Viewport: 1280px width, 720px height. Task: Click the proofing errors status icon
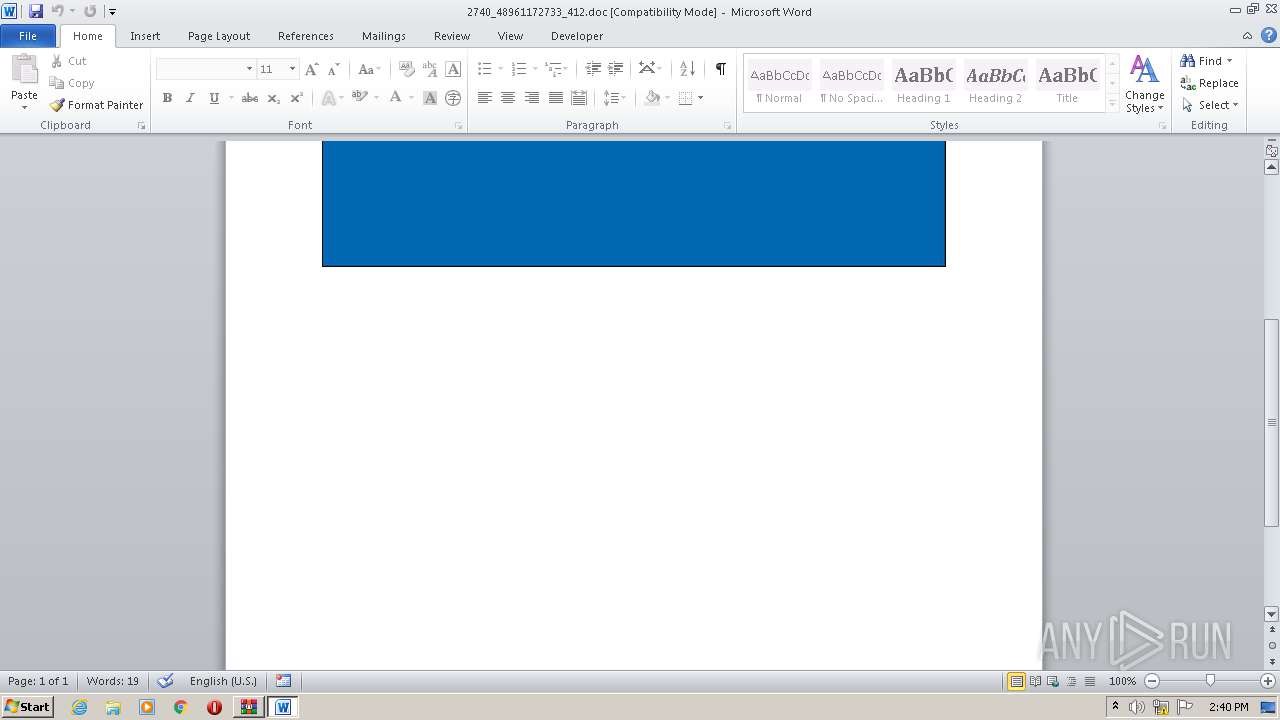pos(166,681)
